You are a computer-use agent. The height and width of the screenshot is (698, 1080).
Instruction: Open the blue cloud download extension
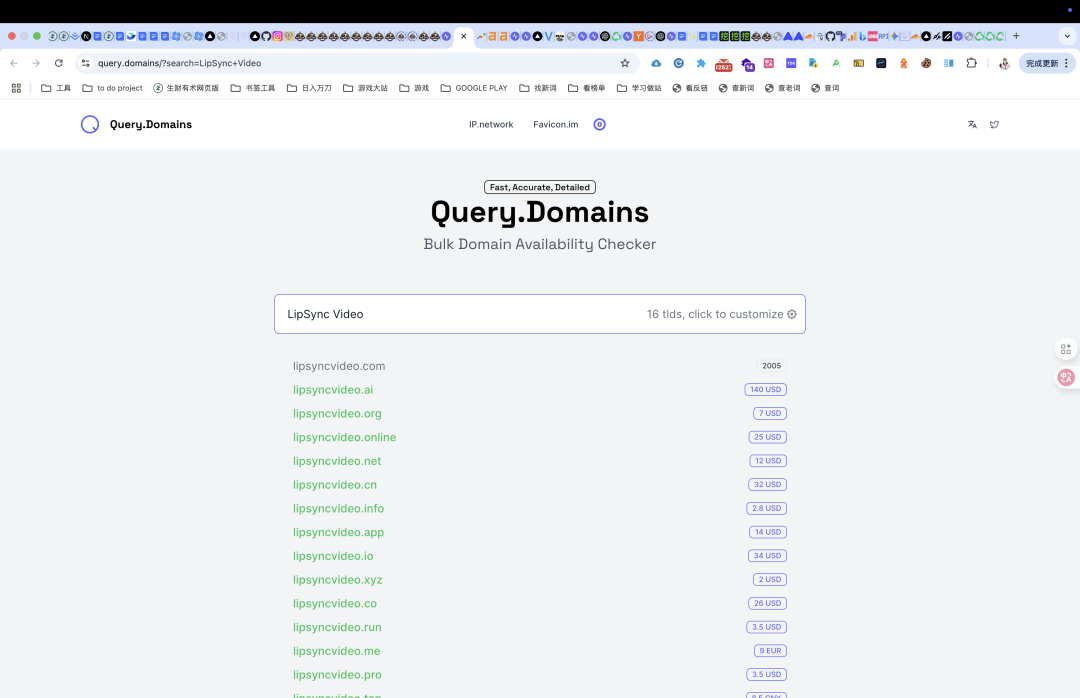point(656,63)
